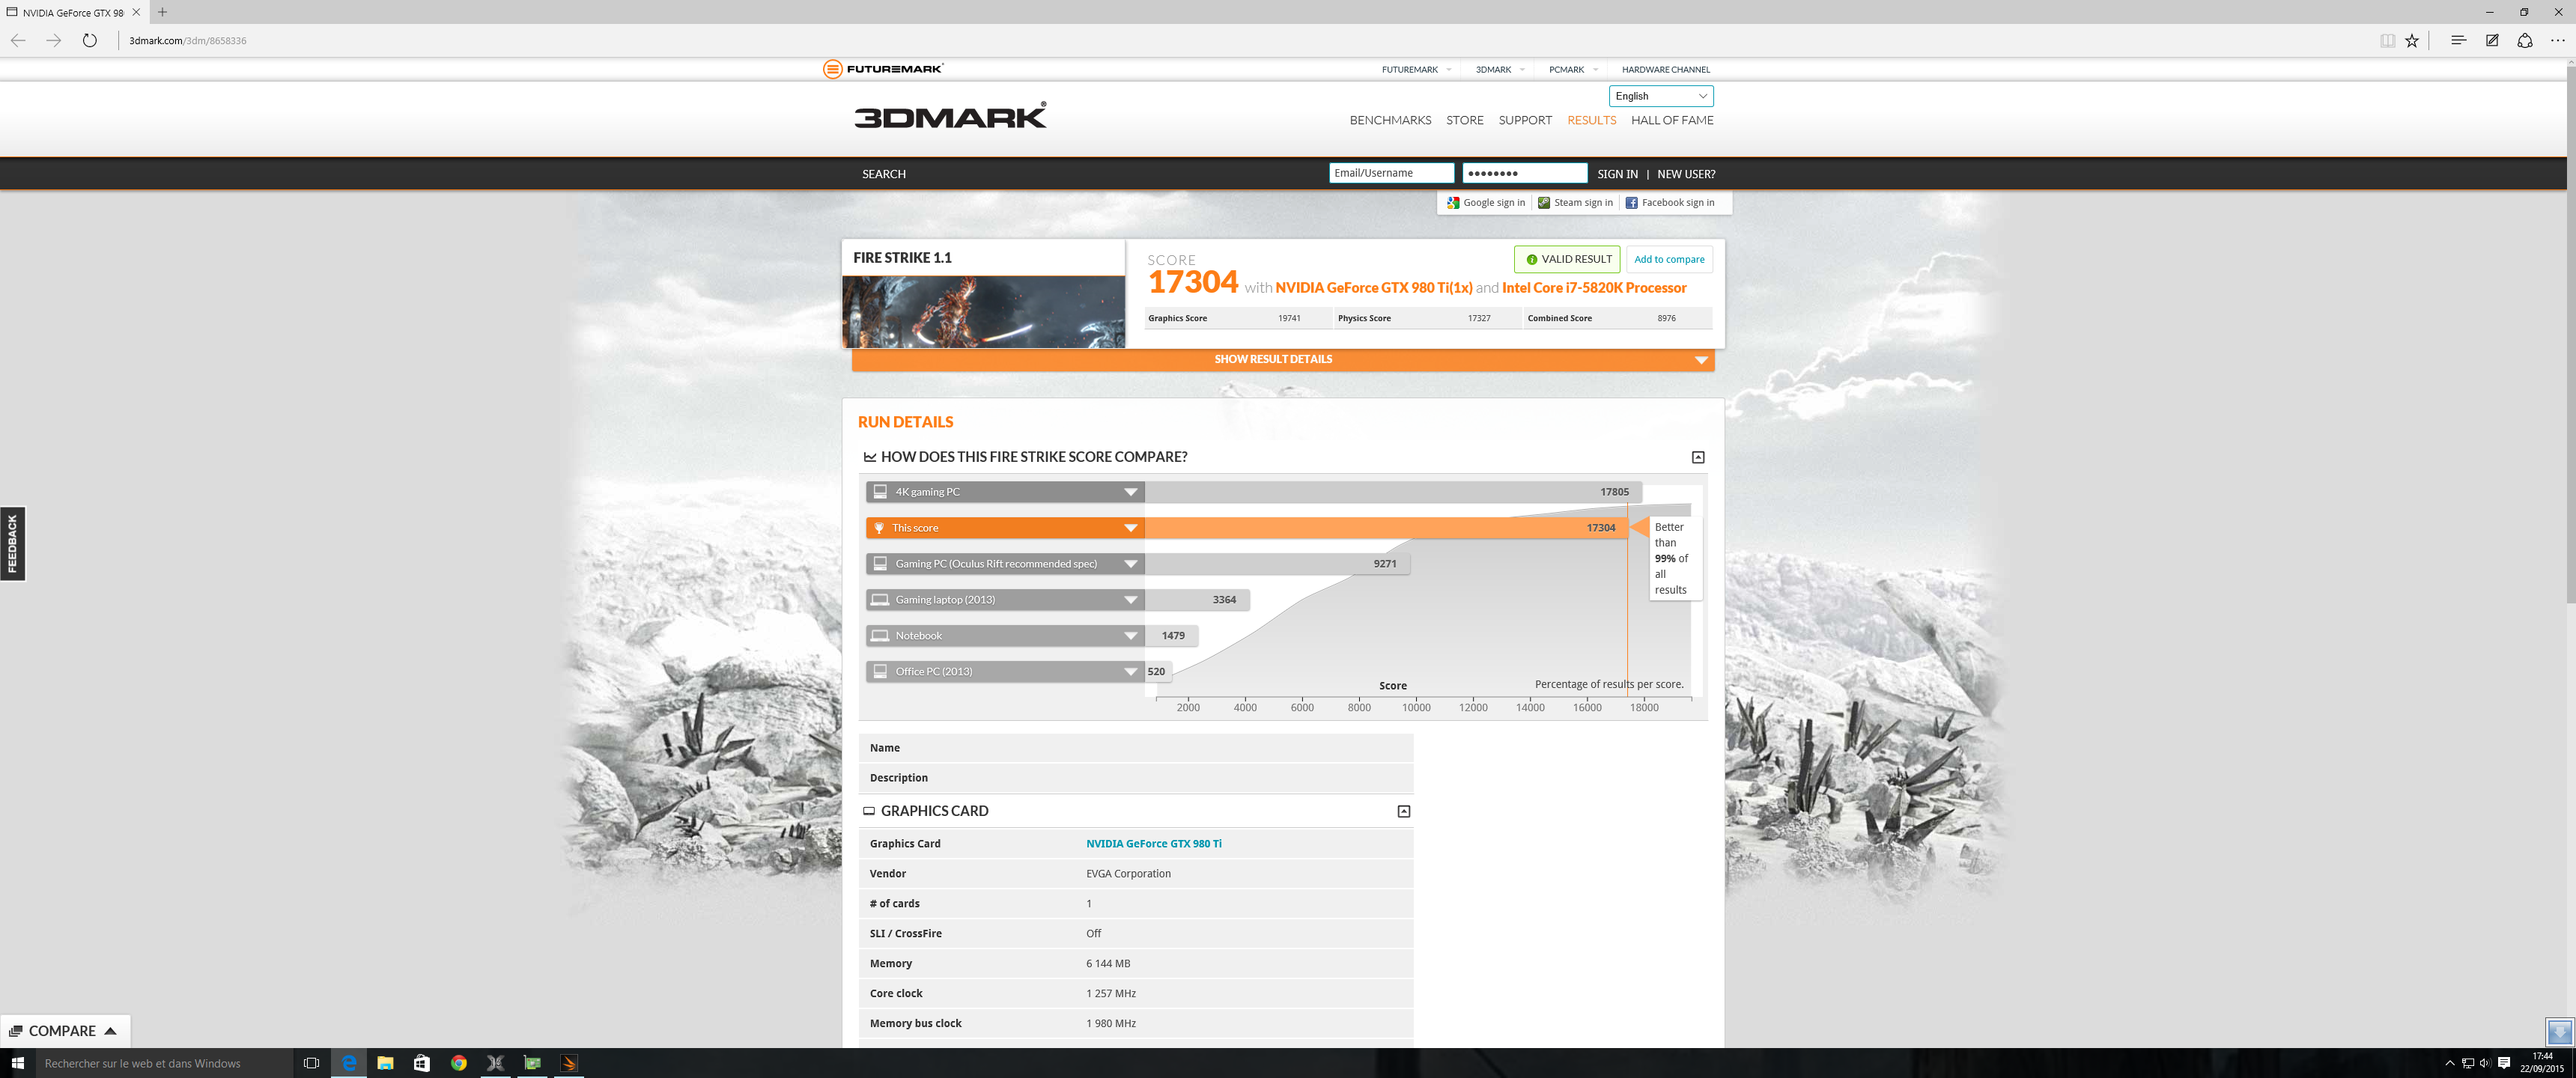This screenshot has height=1078, width=2576.
Task: Open the Hall of Fame menu
Action: [1672, 120]
